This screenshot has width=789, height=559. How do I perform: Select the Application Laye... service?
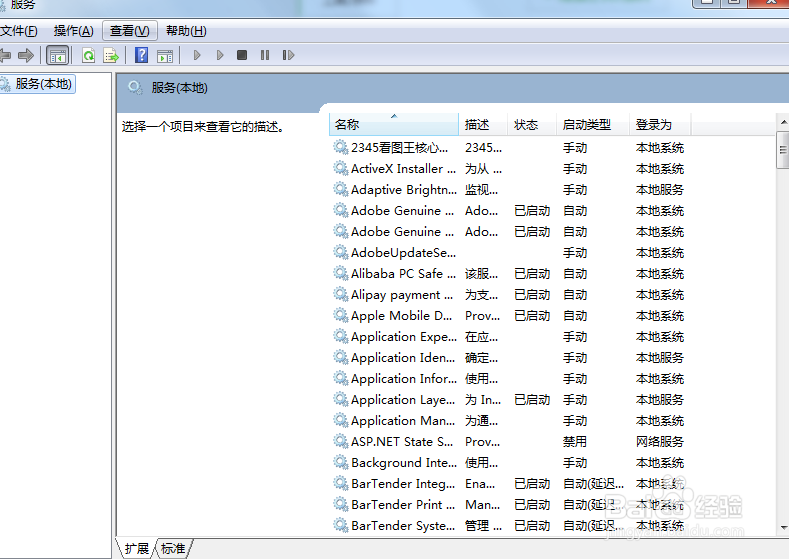point(508,400)
